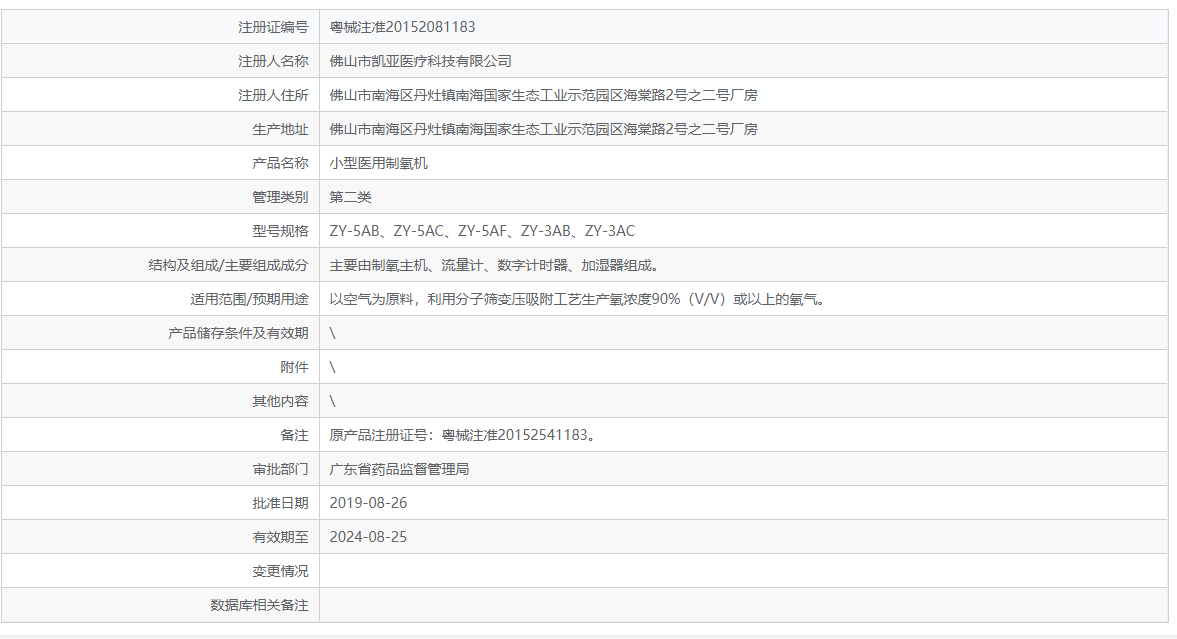The height and width of the screenshot is (639, 1177).
Task: Click the 产品储存条件及有效期 label
Action: tap(238, 333)
